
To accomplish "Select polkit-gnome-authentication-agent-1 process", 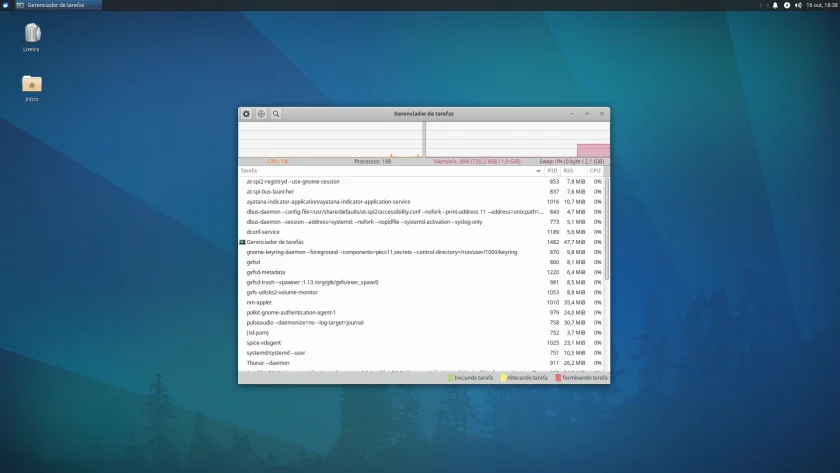I will coord(421,313).
